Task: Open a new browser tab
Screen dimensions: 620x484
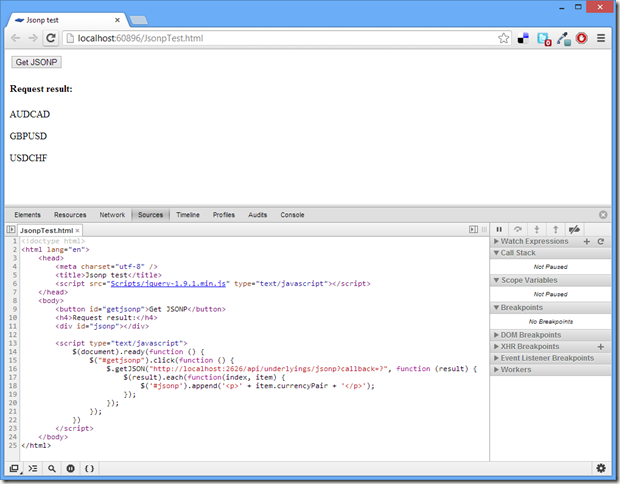Action: [138, 20]
